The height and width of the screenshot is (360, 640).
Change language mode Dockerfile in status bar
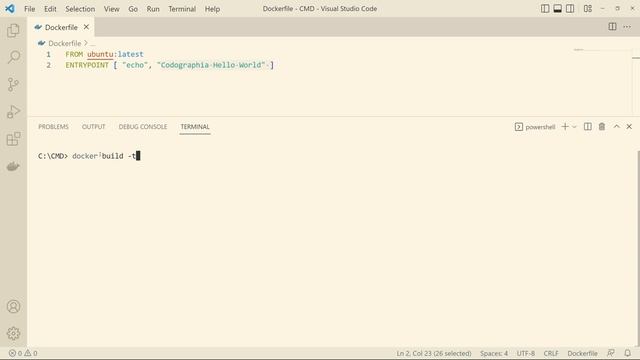[x=582, y=353]
